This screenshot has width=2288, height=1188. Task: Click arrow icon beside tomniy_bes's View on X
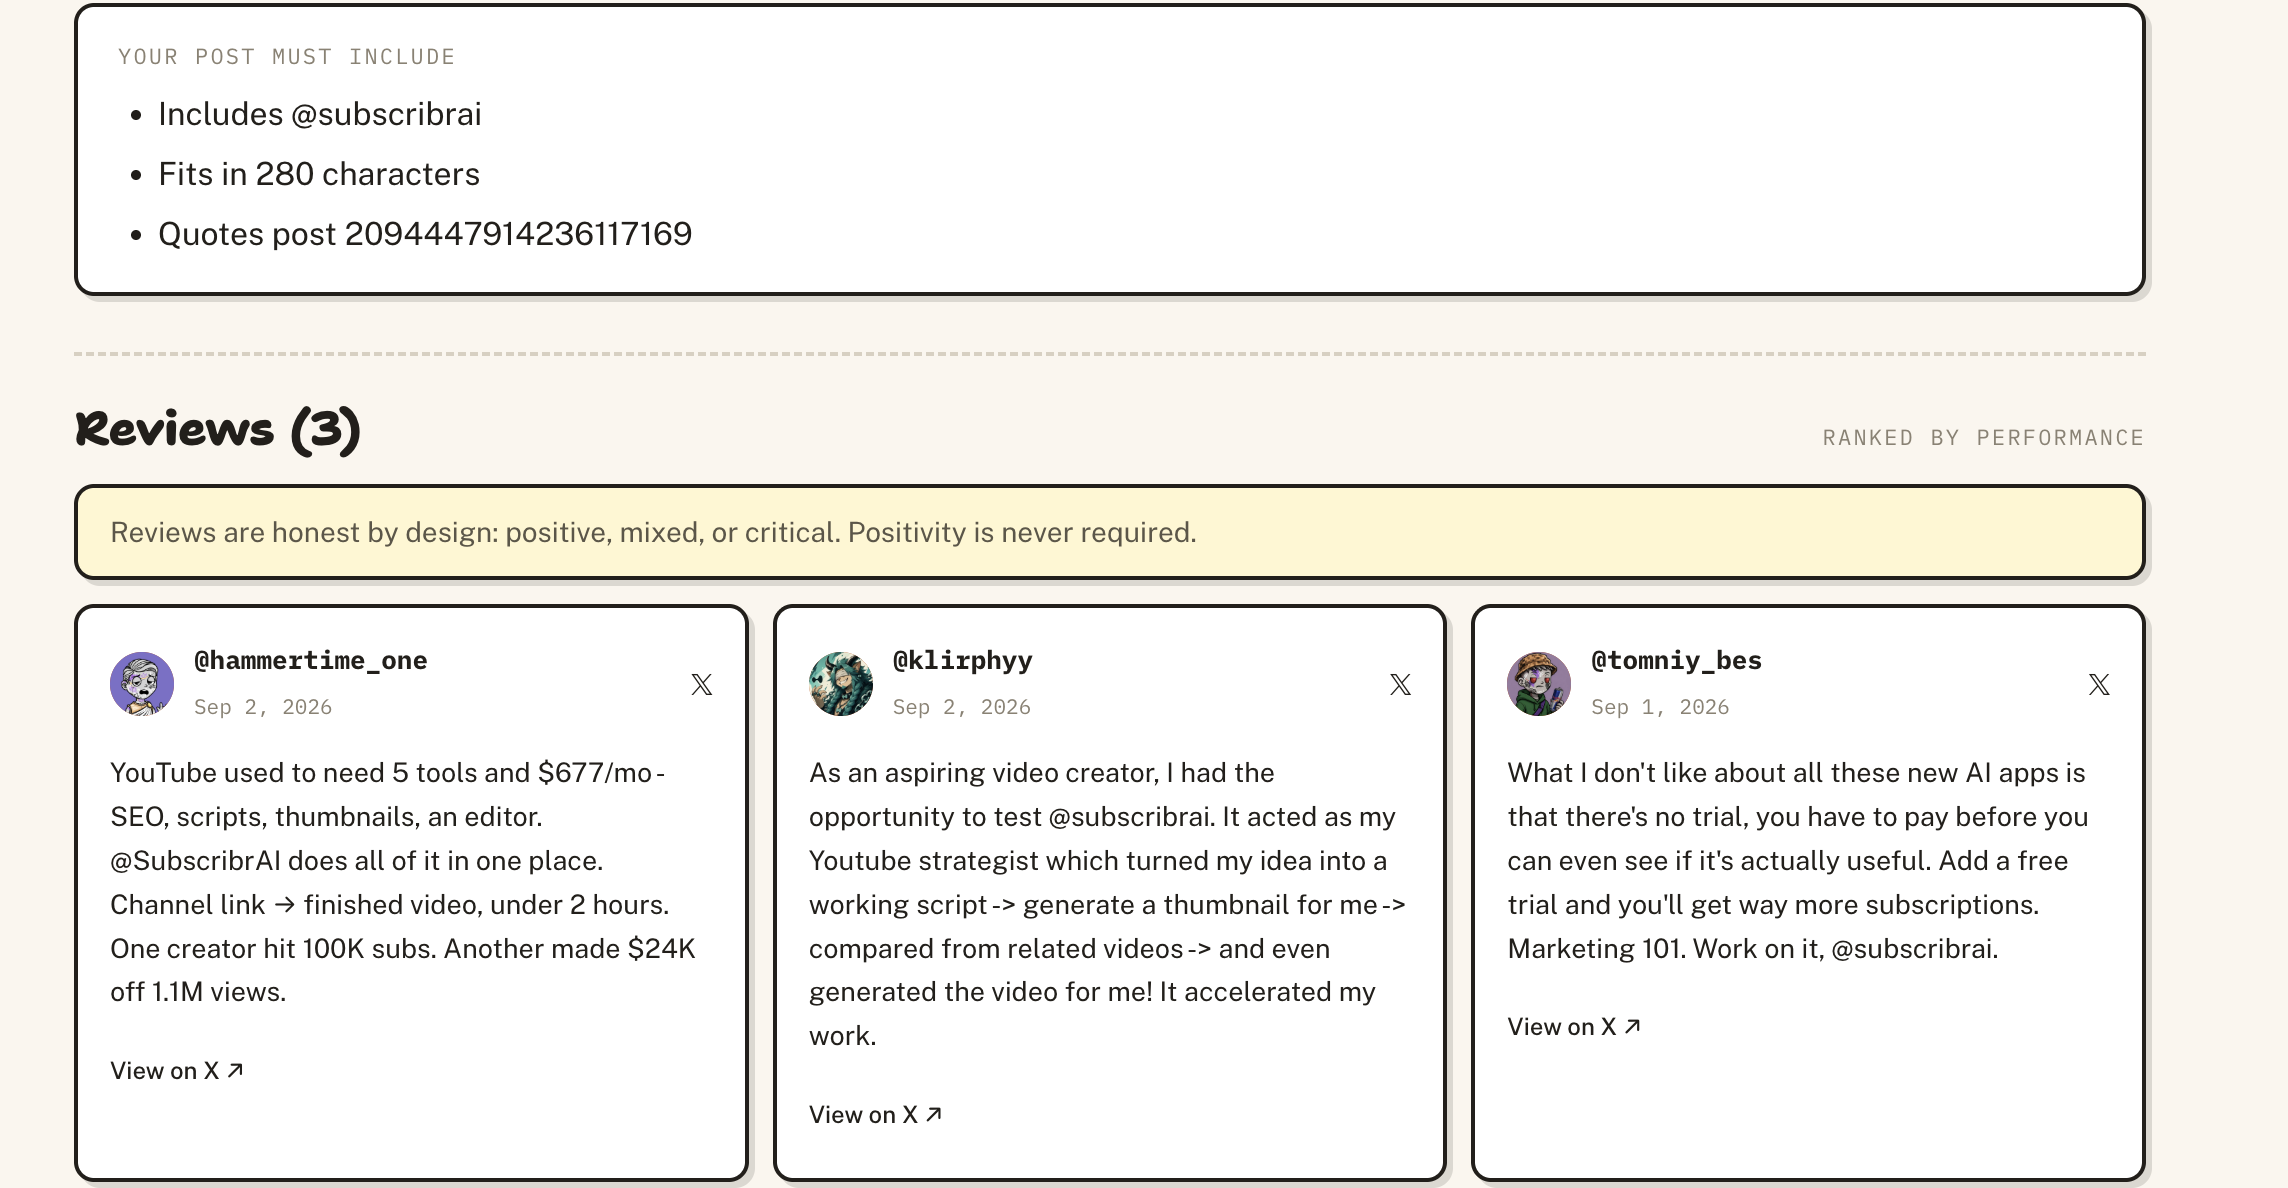point(1632,1026)
